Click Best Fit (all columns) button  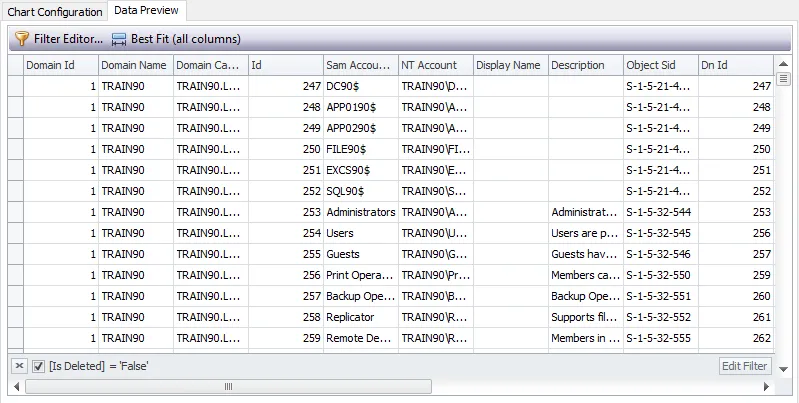click(x=176, y=39)
